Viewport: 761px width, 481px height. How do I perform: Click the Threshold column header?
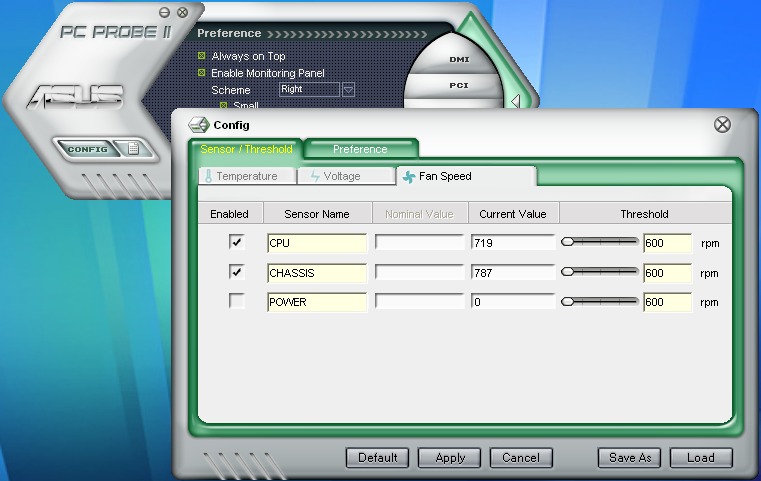tap(645, 214)
